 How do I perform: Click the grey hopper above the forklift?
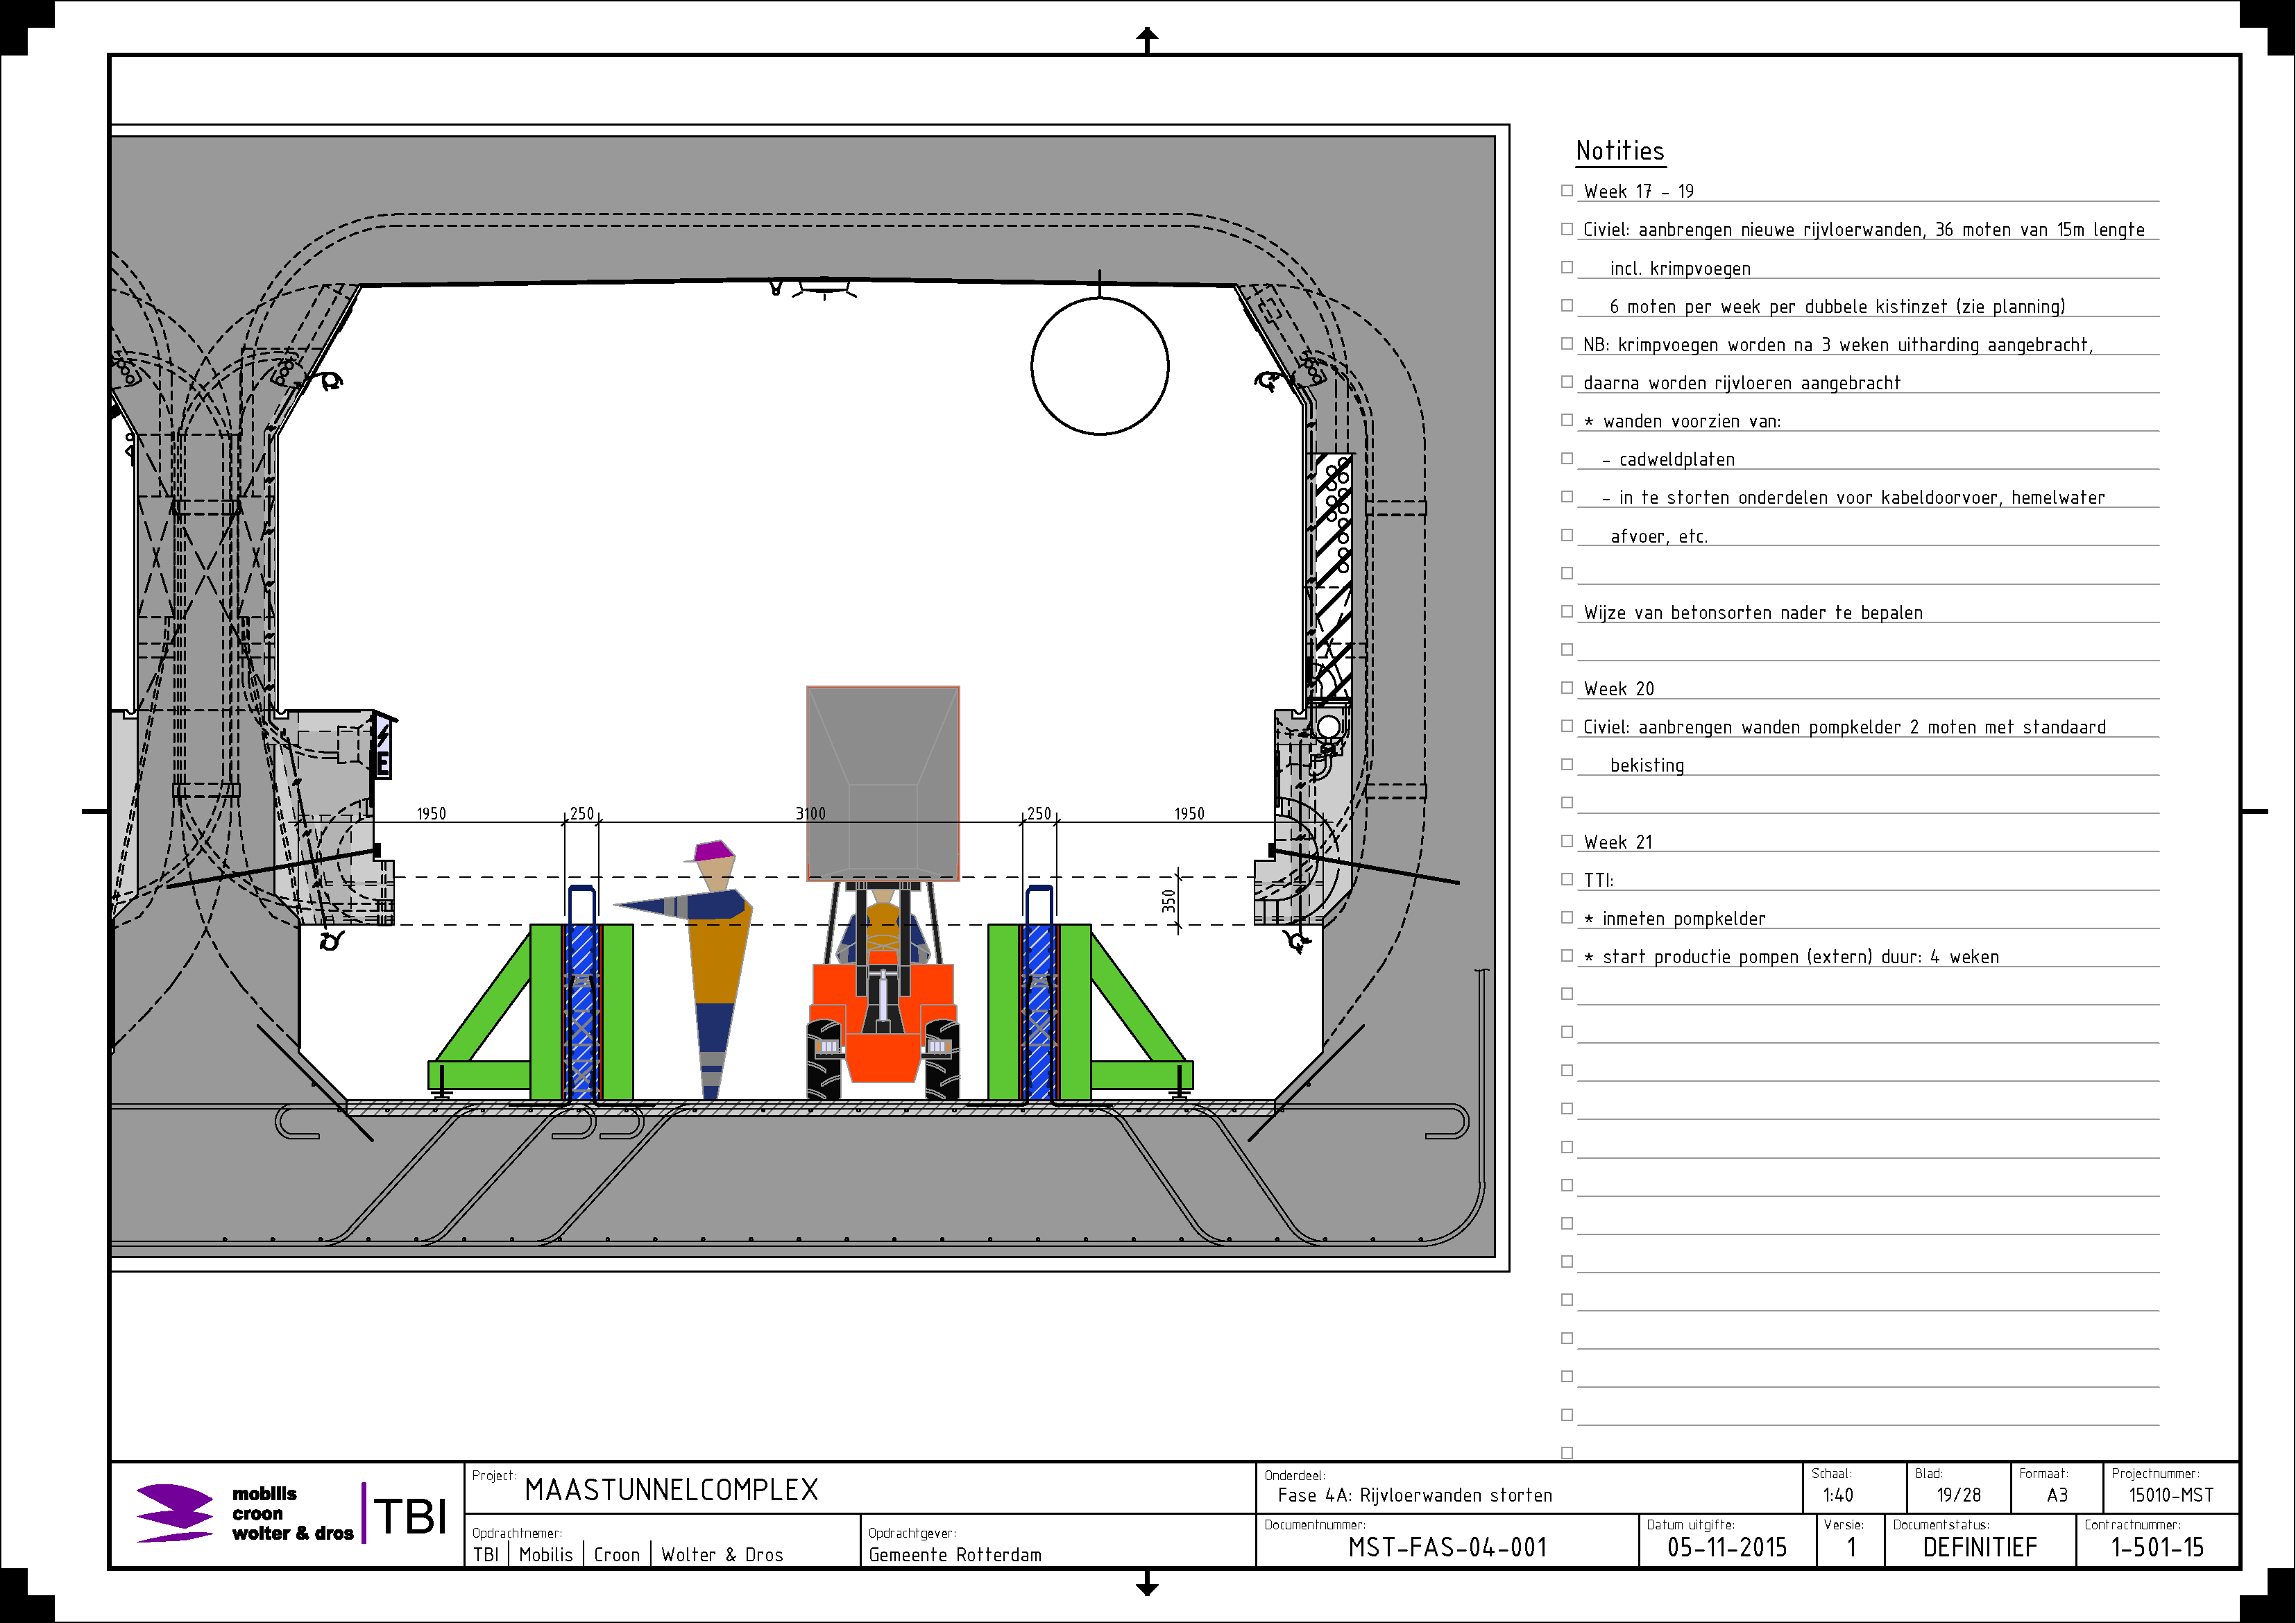(x=883, y=783)
